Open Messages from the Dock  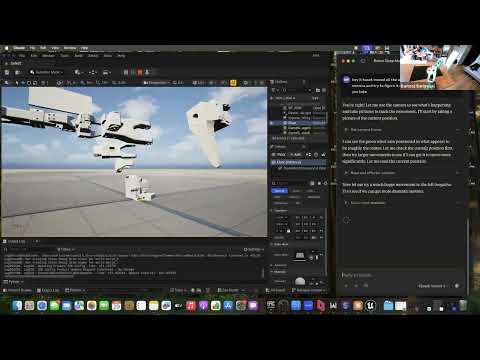pos(54,305)
